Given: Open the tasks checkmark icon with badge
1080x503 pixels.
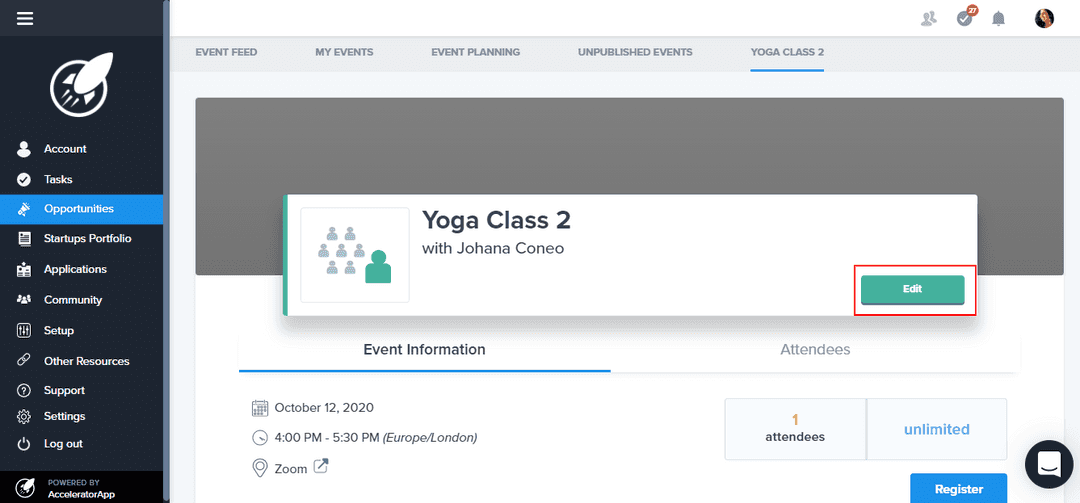Looking at the screenshot, I should pyautogui.click(x=965, y=18).
